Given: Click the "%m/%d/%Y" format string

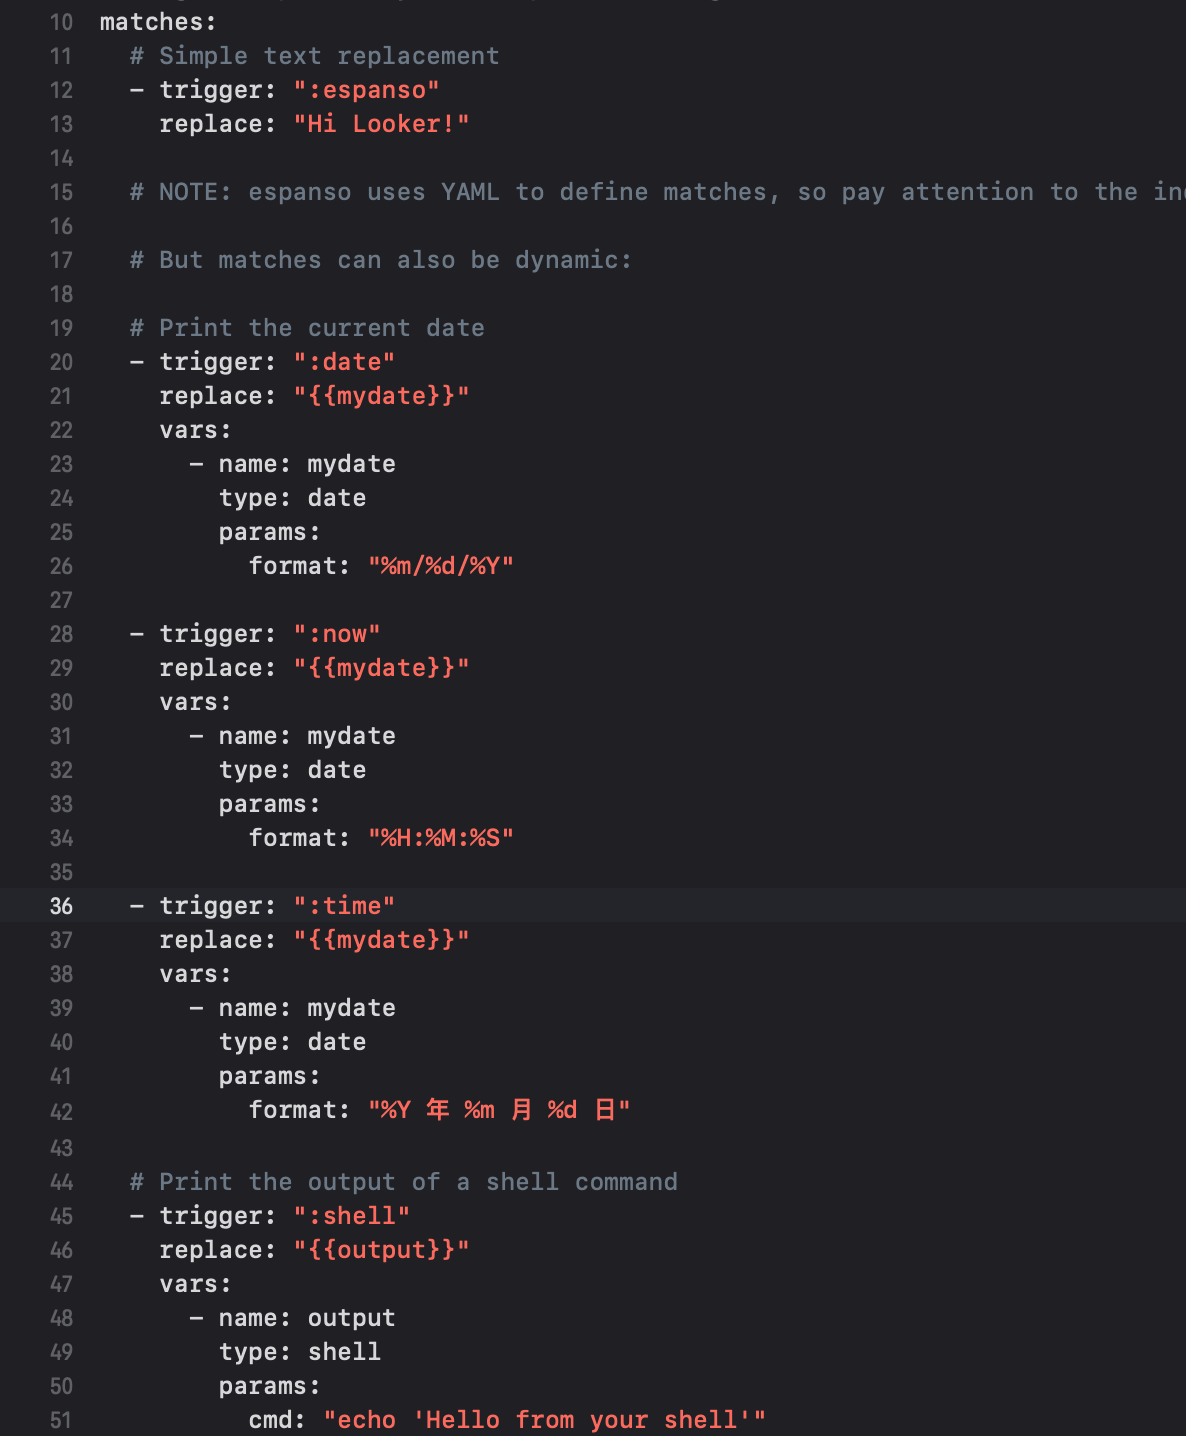Looking at the screenshot, I should point(440,566).
